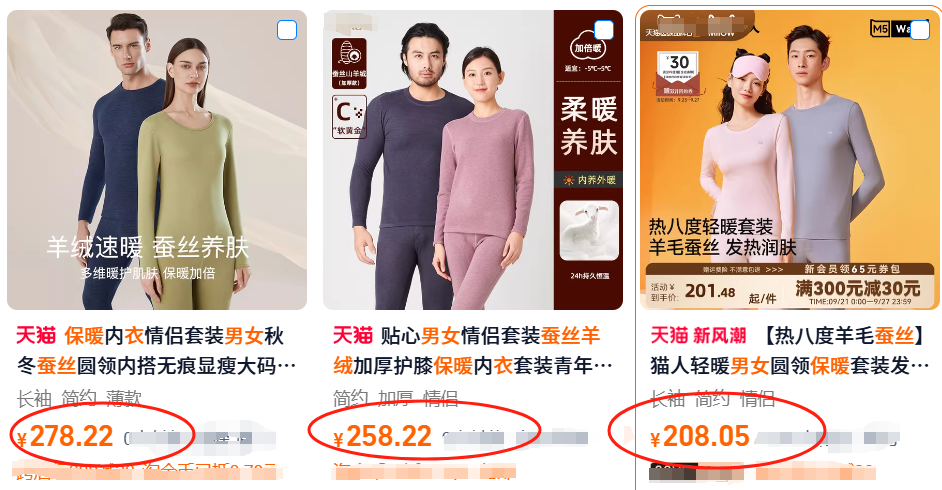The height and width of the screenshot is (490, 942).
Task: Open 贴心男女情侣套装蚕丝羊绒 product title
Action: pyautogui.click(x=473, y=350)
